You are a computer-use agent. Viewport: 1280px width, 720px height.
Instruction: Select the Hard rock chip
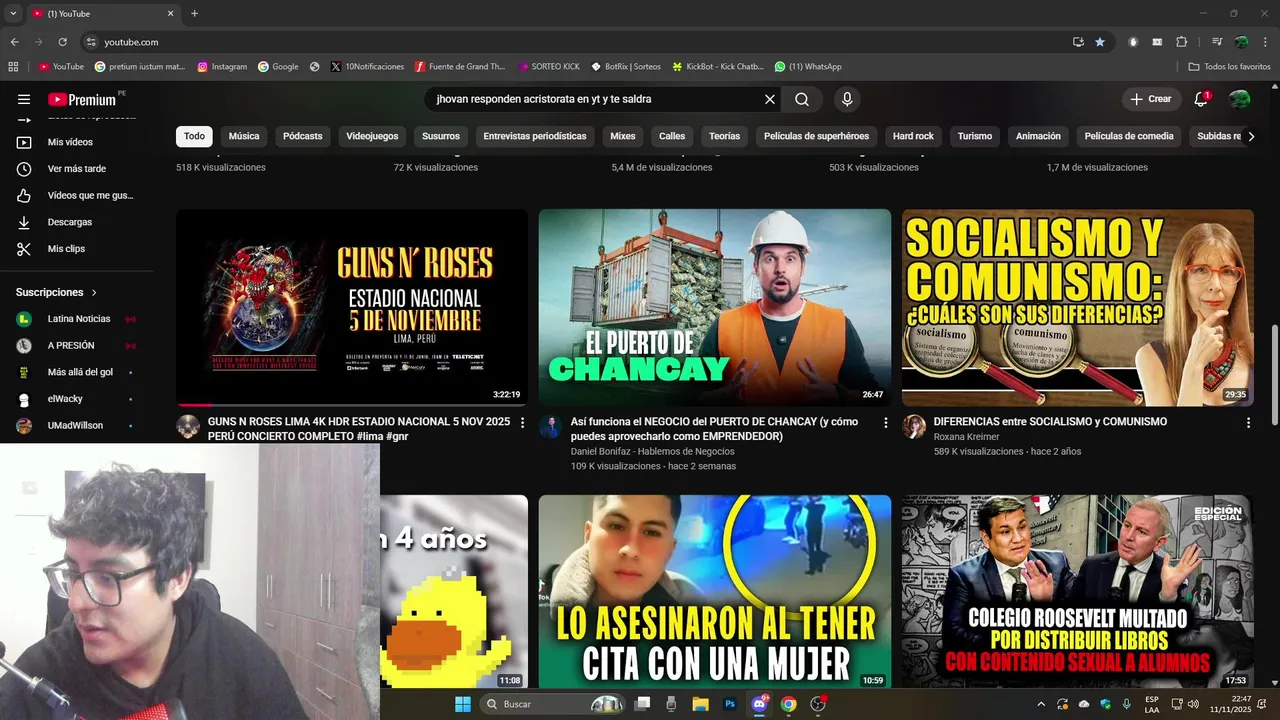[x=913, y=136]
